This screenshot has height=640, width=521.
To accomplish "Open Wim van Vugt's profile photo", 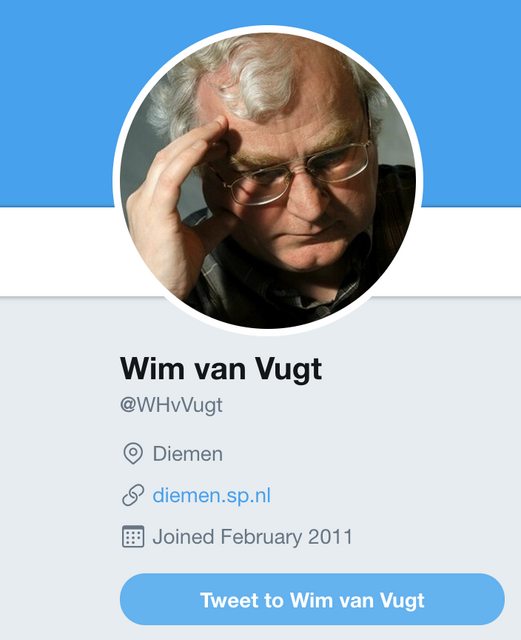I will pos(267,180).
